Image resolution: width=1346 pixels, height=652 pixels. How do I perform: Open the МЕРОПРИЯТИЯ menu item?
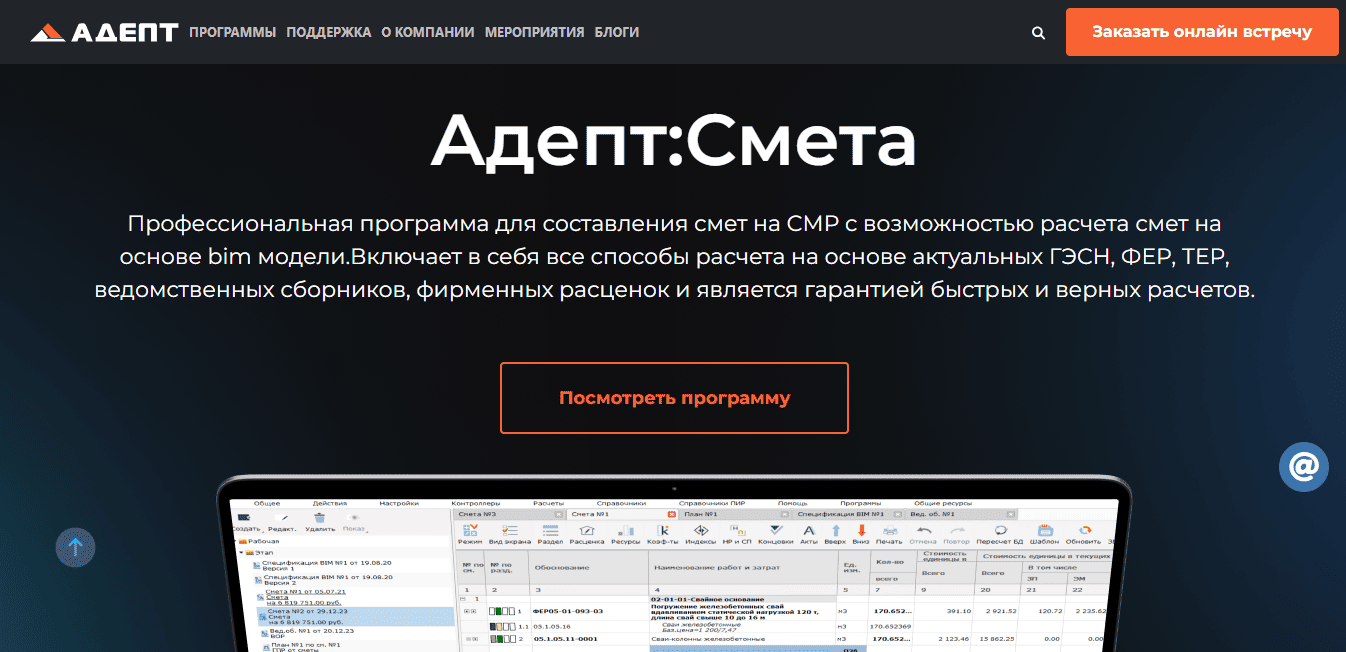(x=534, y=32)
